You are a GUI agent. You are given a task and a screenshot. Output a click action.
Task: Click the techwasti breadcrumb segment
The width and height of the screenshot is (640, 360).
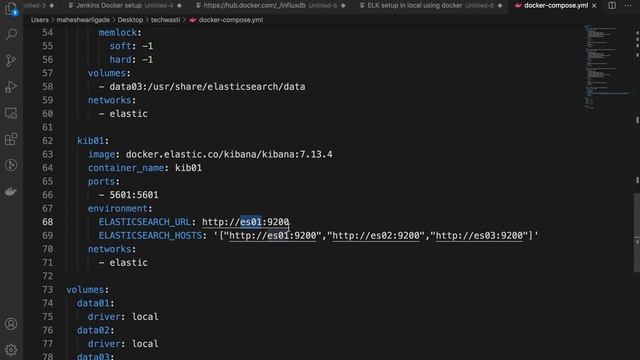(165, 20)
